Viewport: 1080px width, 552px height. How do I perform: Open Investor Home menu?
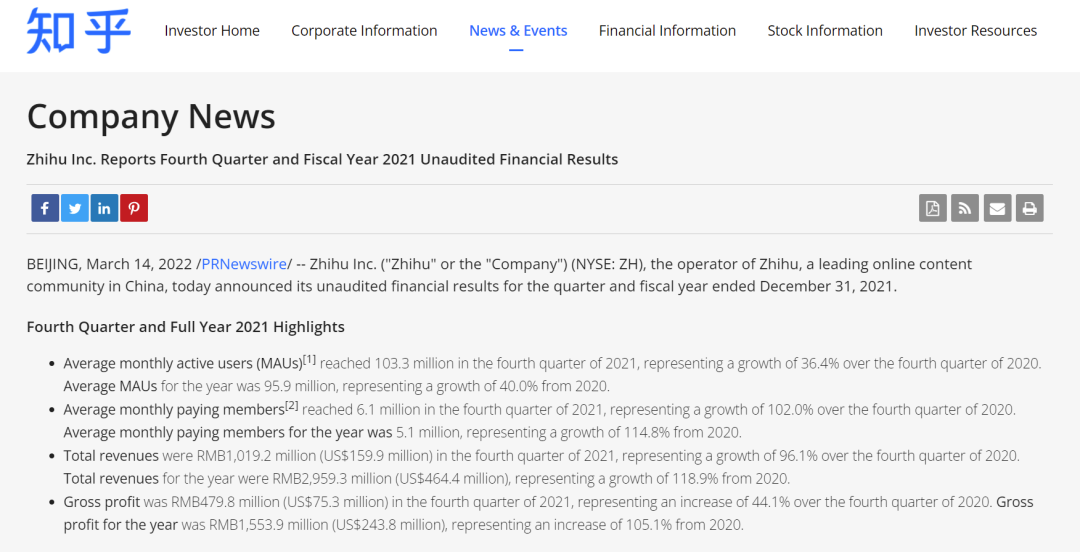point(212,31)
